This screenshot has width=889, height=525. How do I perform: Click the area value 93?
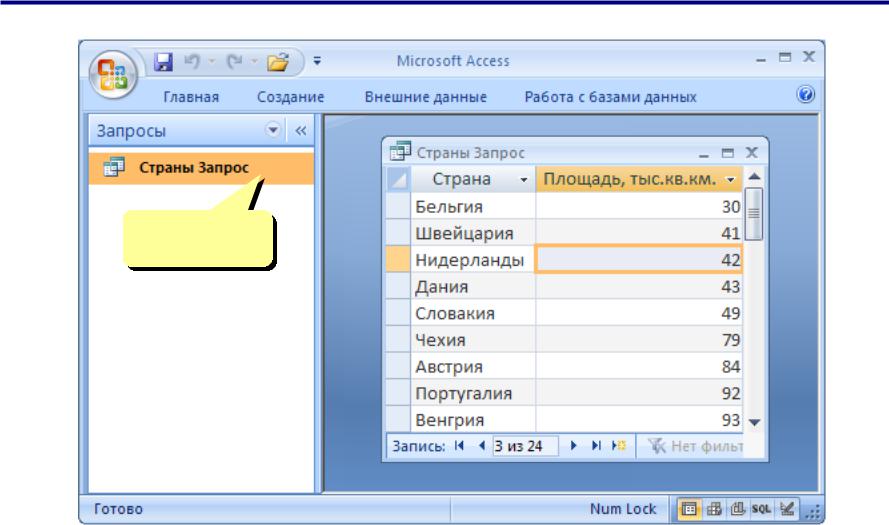(x=639, y=420)
